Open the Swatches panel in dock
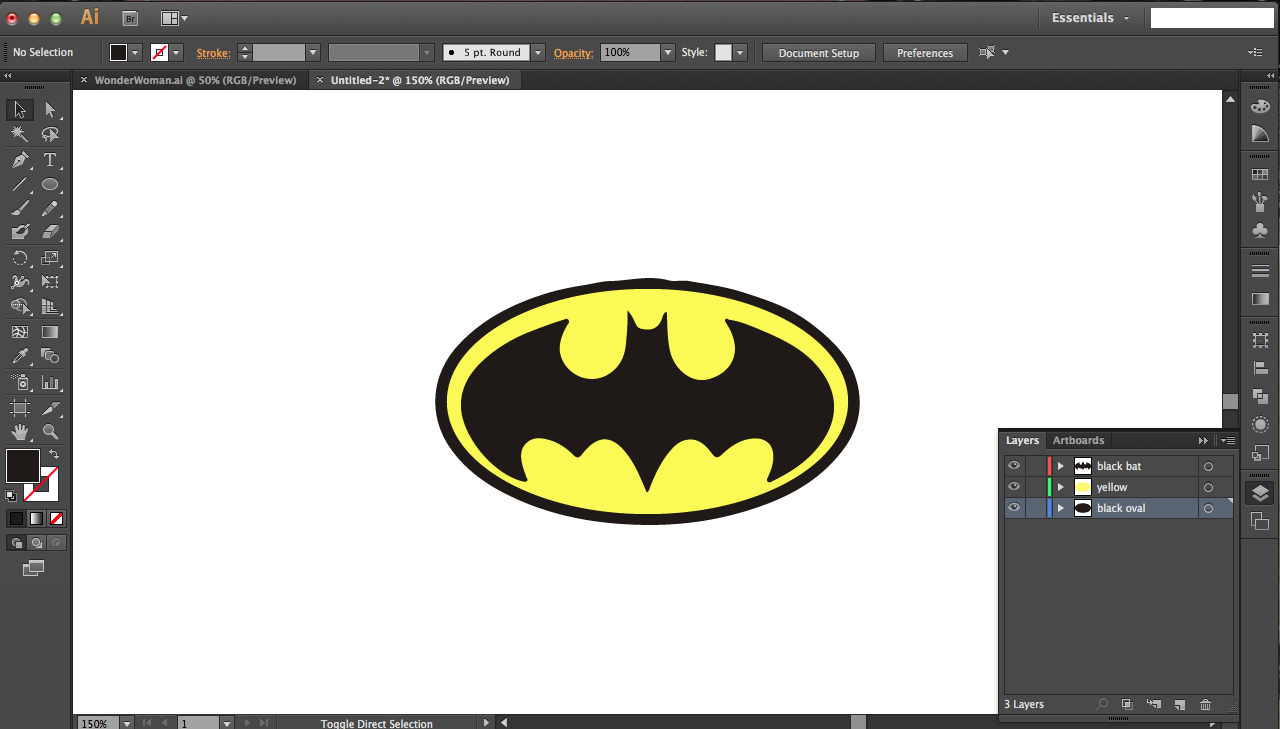The height and width of the screenshot is (729, 1280). (1260, 175)
